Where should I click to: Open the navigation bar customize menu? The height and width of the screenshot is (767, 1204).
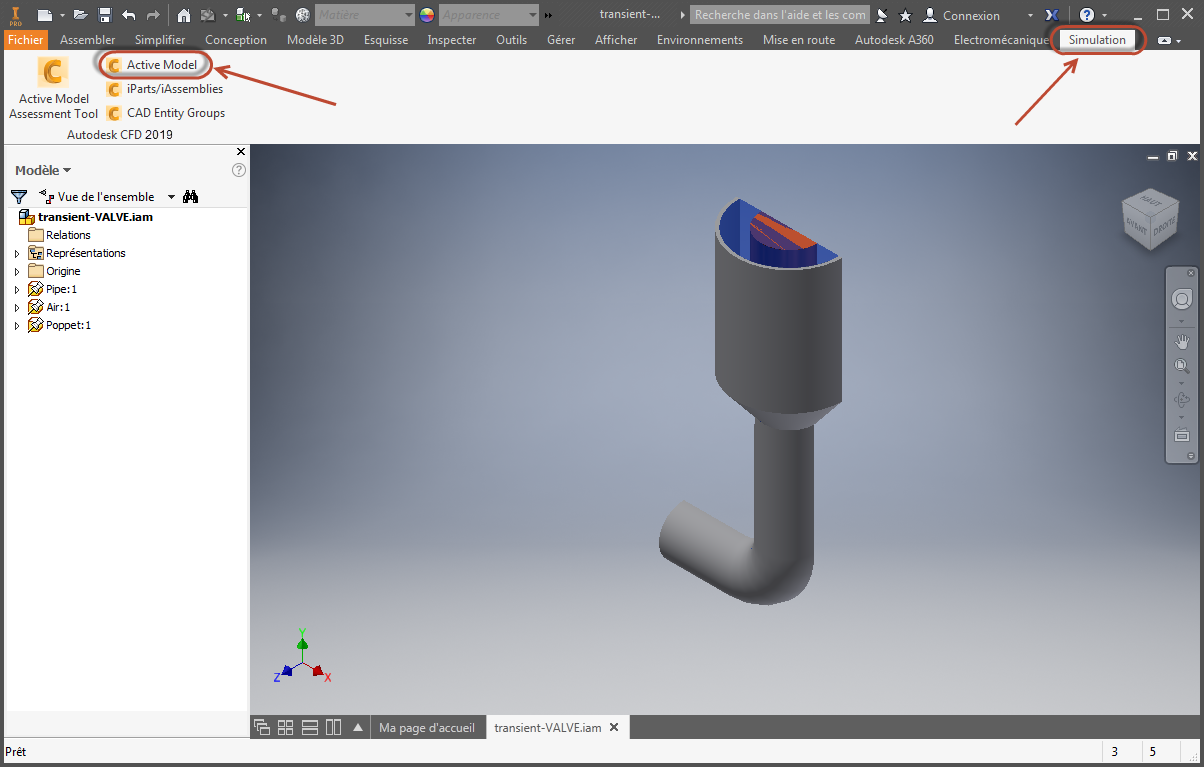(x=1190, y=456)
